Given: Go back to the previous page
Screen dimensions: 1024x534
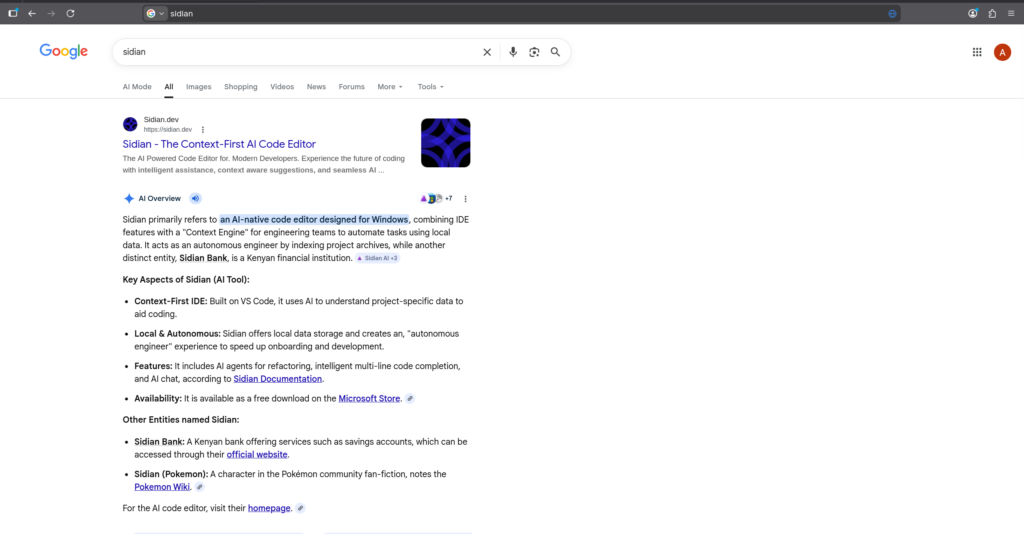Looking at the screenshot, I should point(32,13).
